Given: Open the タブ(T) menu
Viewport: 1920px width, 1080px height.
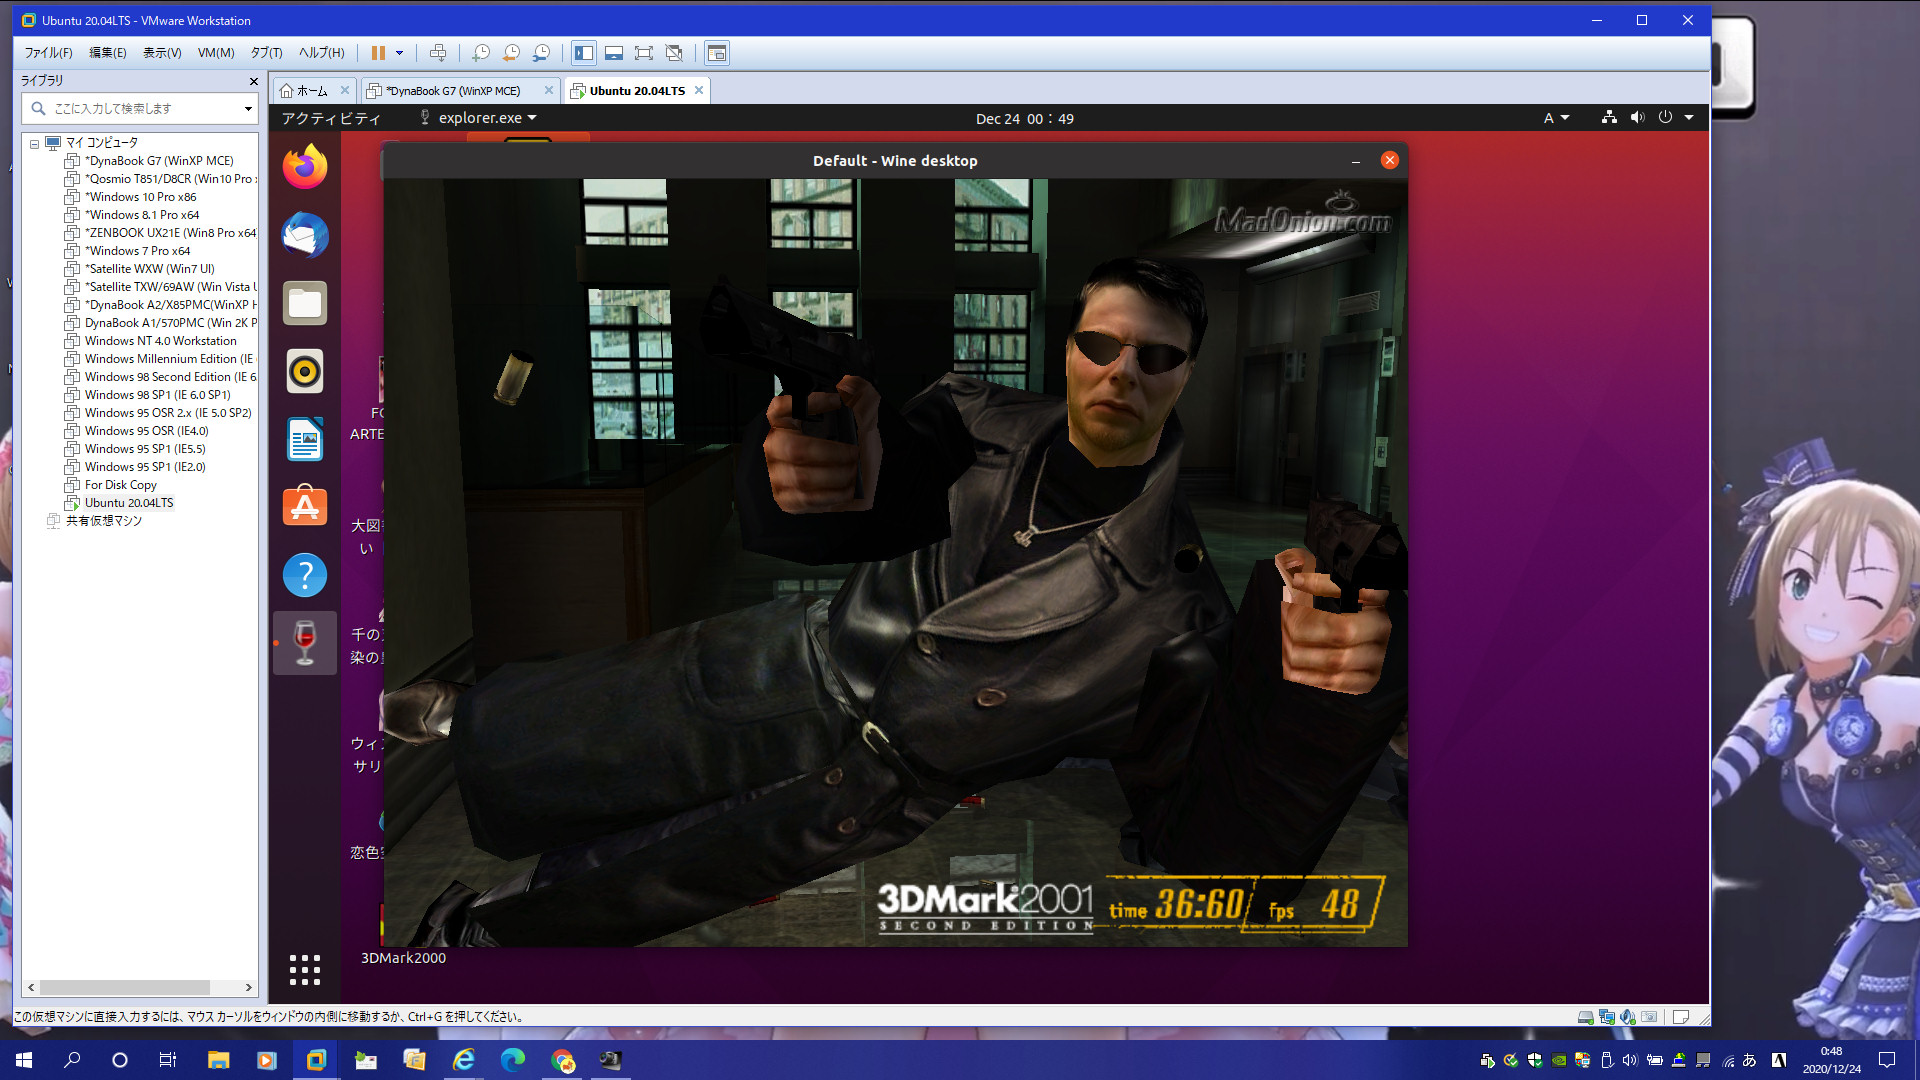Looking at the screenshot, I should [266, 53].
